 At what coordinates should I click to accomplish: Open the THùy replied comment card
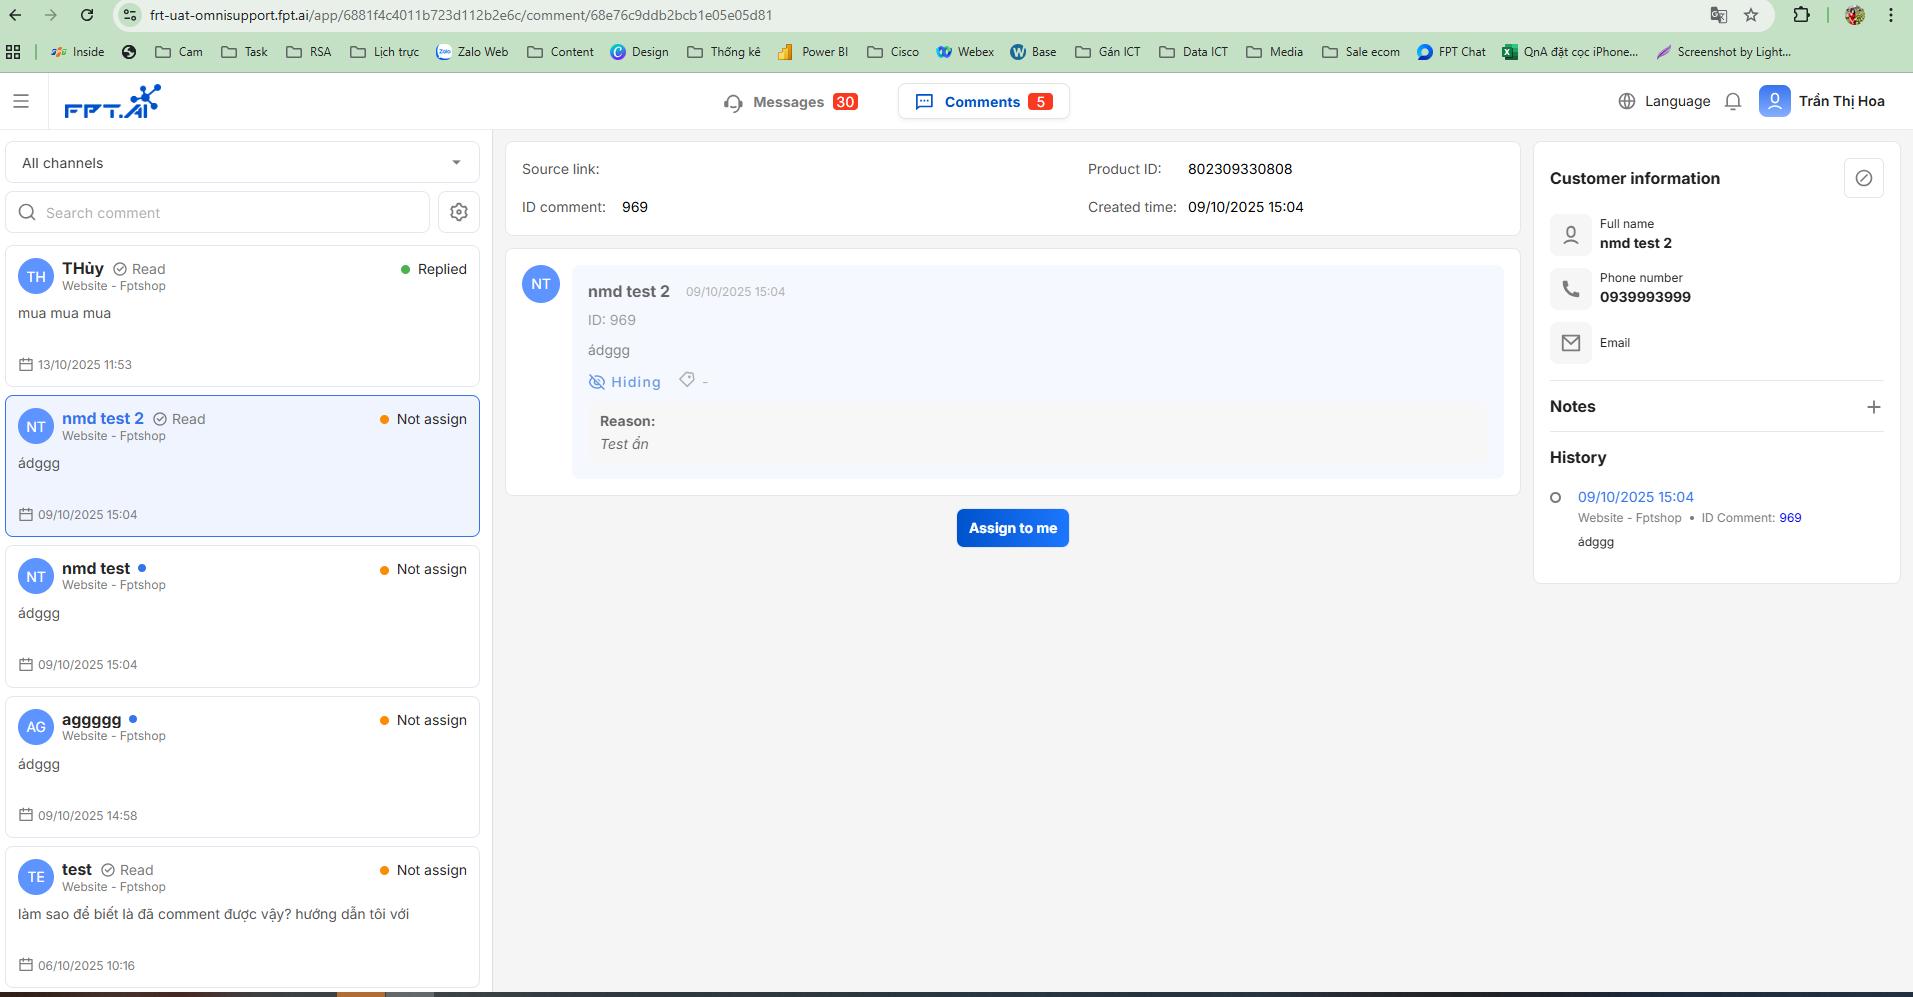[242, 316]
